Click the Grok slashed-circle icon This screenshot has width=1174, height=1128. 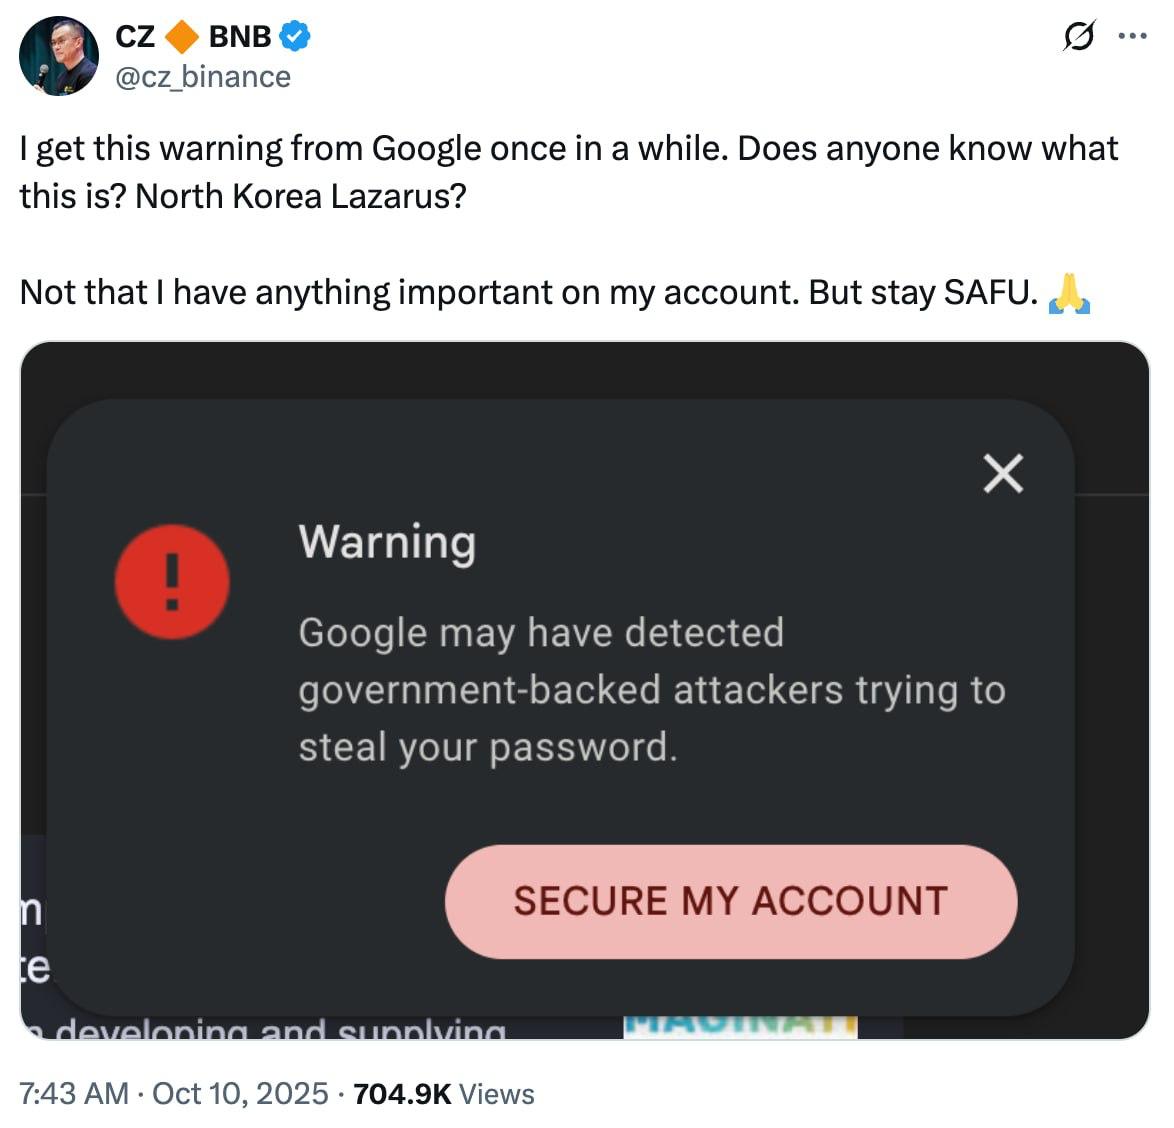tap(1078, 37)
